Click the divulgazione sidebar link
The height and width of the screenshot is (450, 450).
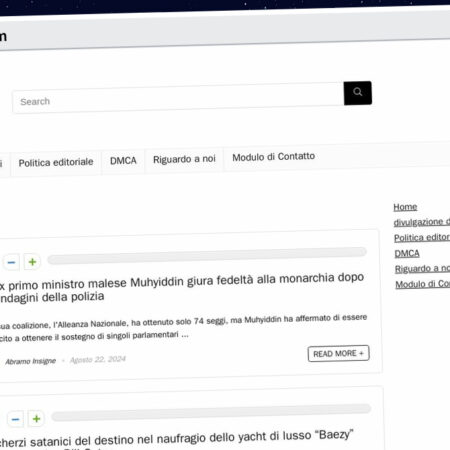tap(422, 222)
